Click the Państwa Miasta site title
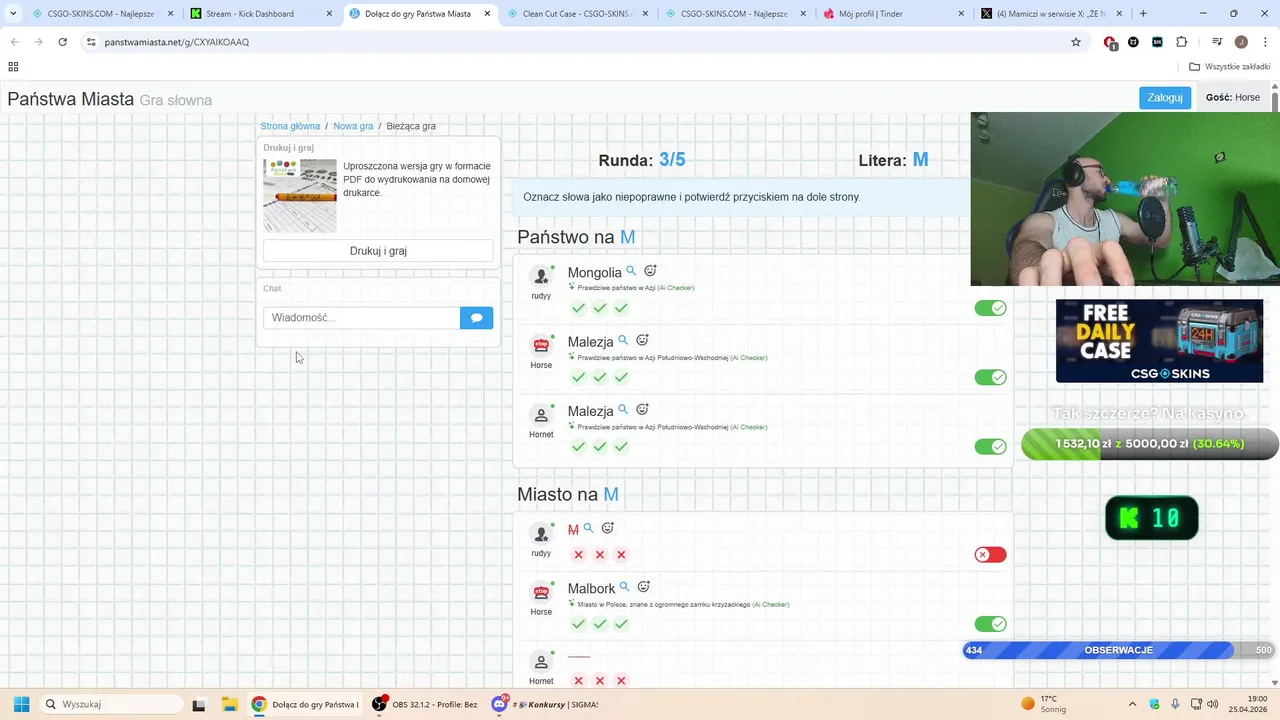This screenshot has height=720, width=1280. click(71, 99)
